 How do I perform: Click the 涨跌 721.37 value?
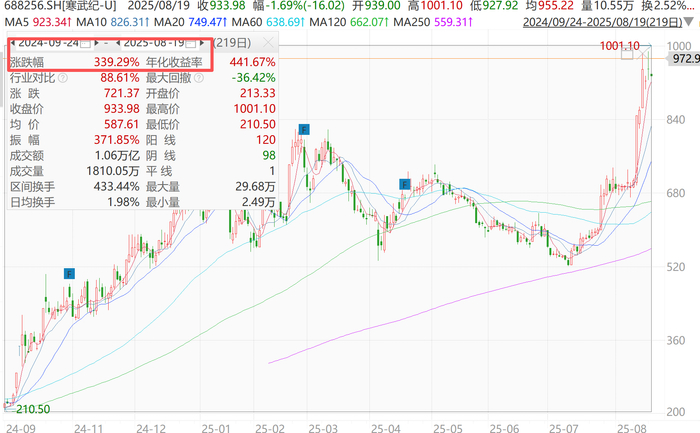point(122,93)
